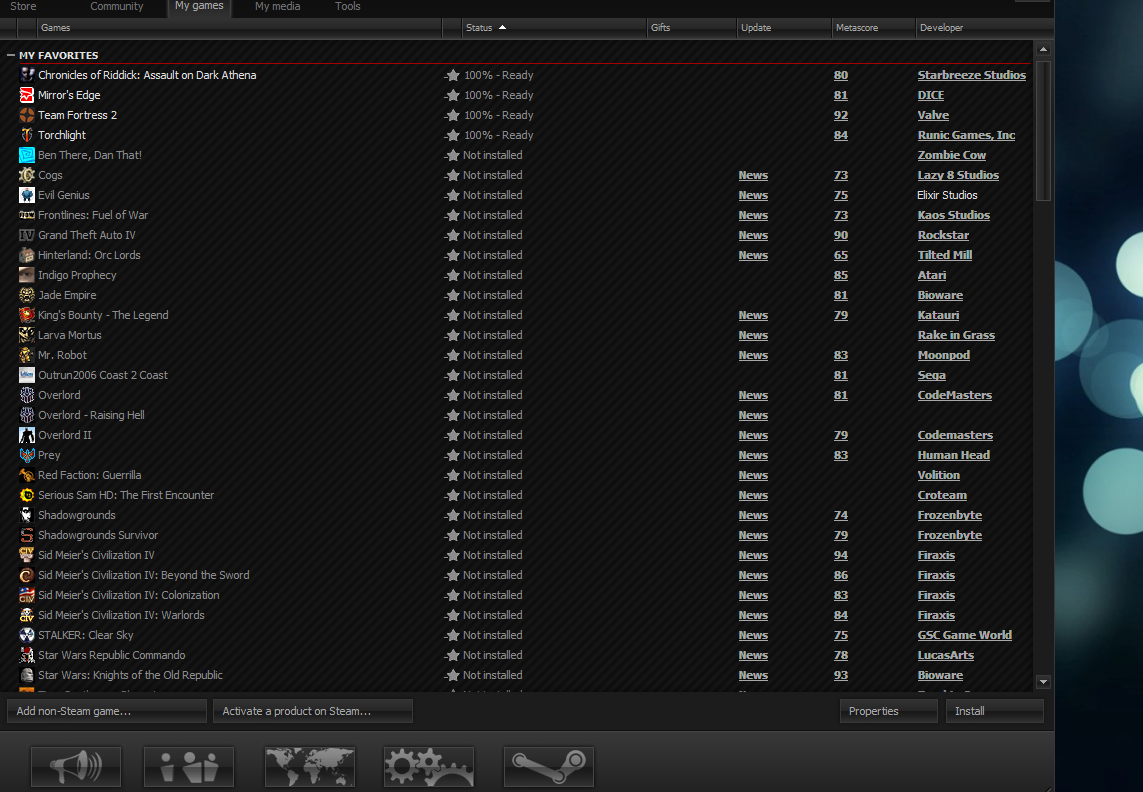Click Activate a product on Steam

coord(313,711)
